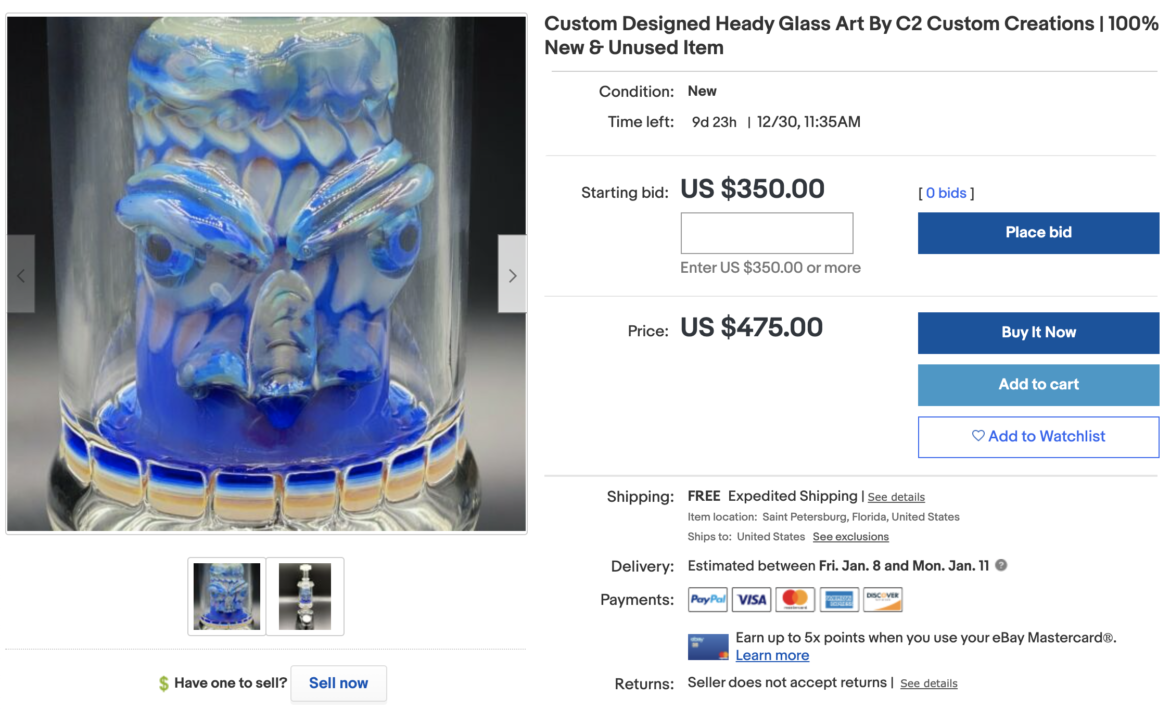Show next product image with right arrow

click(512, 275)
